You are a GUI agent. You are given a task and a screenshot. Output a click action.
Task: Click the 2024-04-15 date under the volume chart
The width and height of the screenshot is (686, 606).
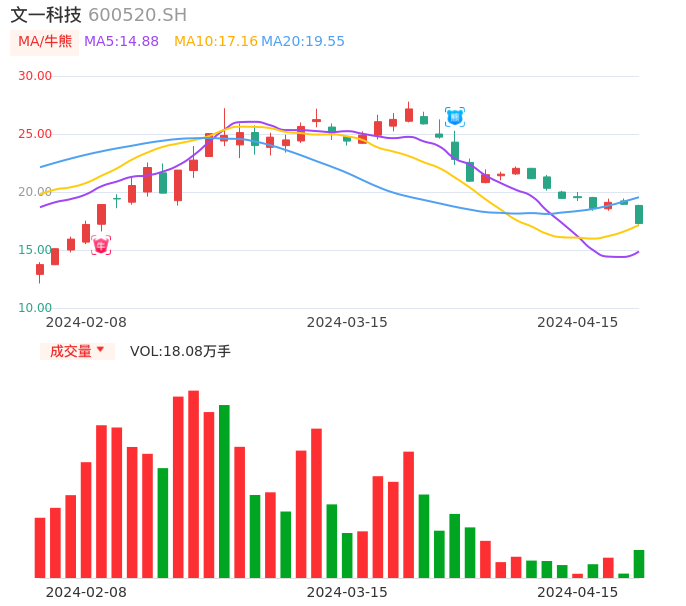coord(577,592)
